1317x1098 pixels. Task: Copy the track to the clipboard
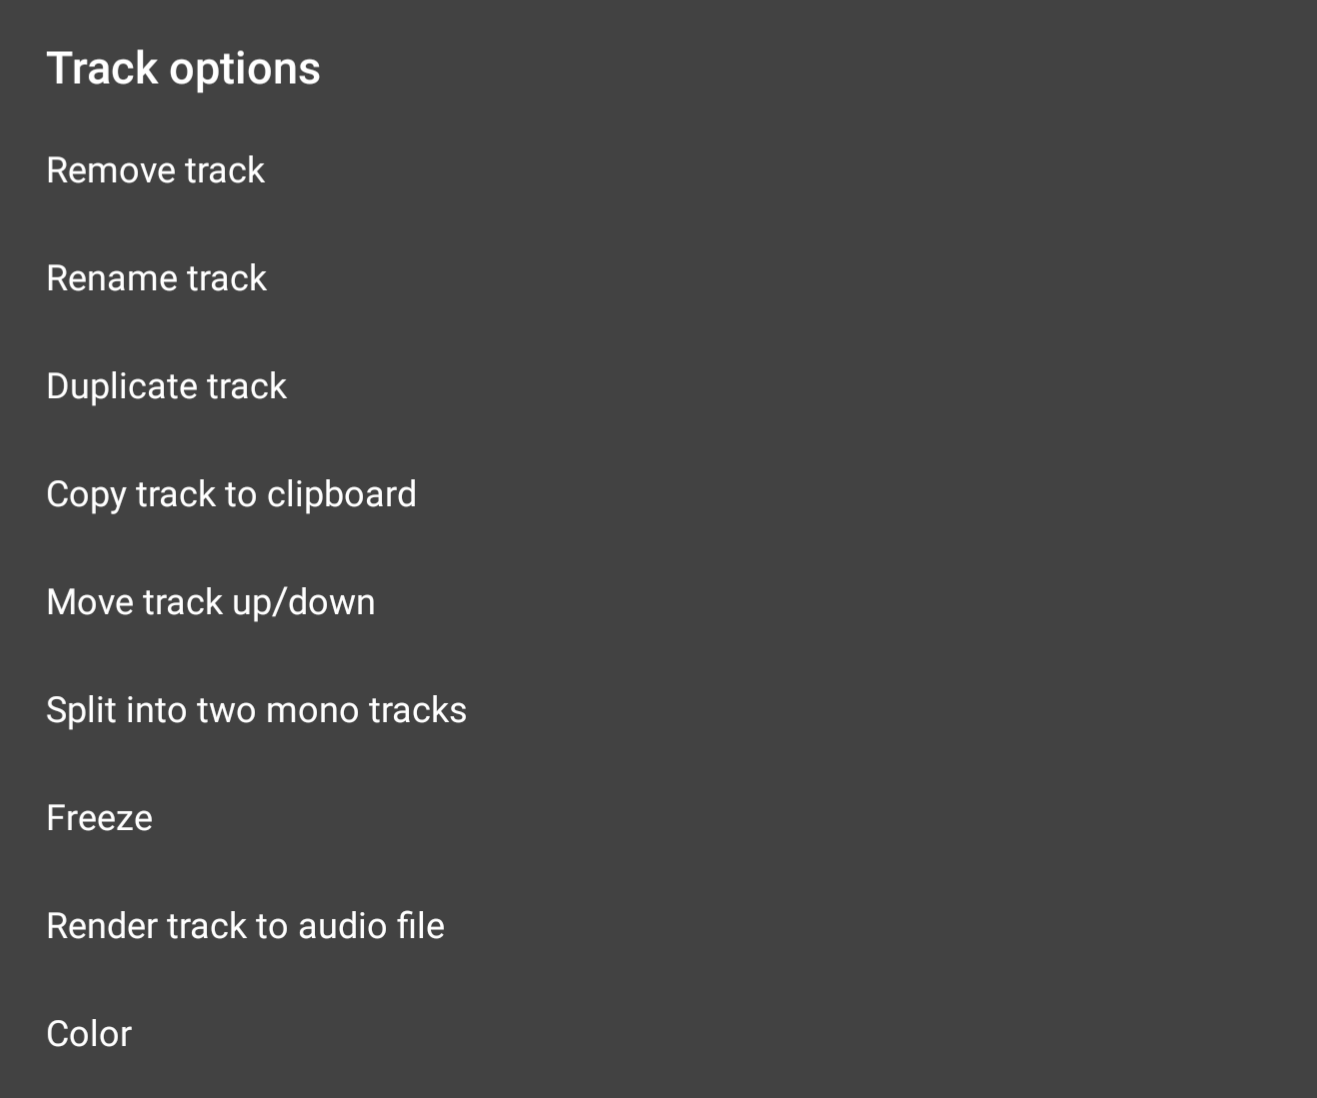tap(231, 494)
